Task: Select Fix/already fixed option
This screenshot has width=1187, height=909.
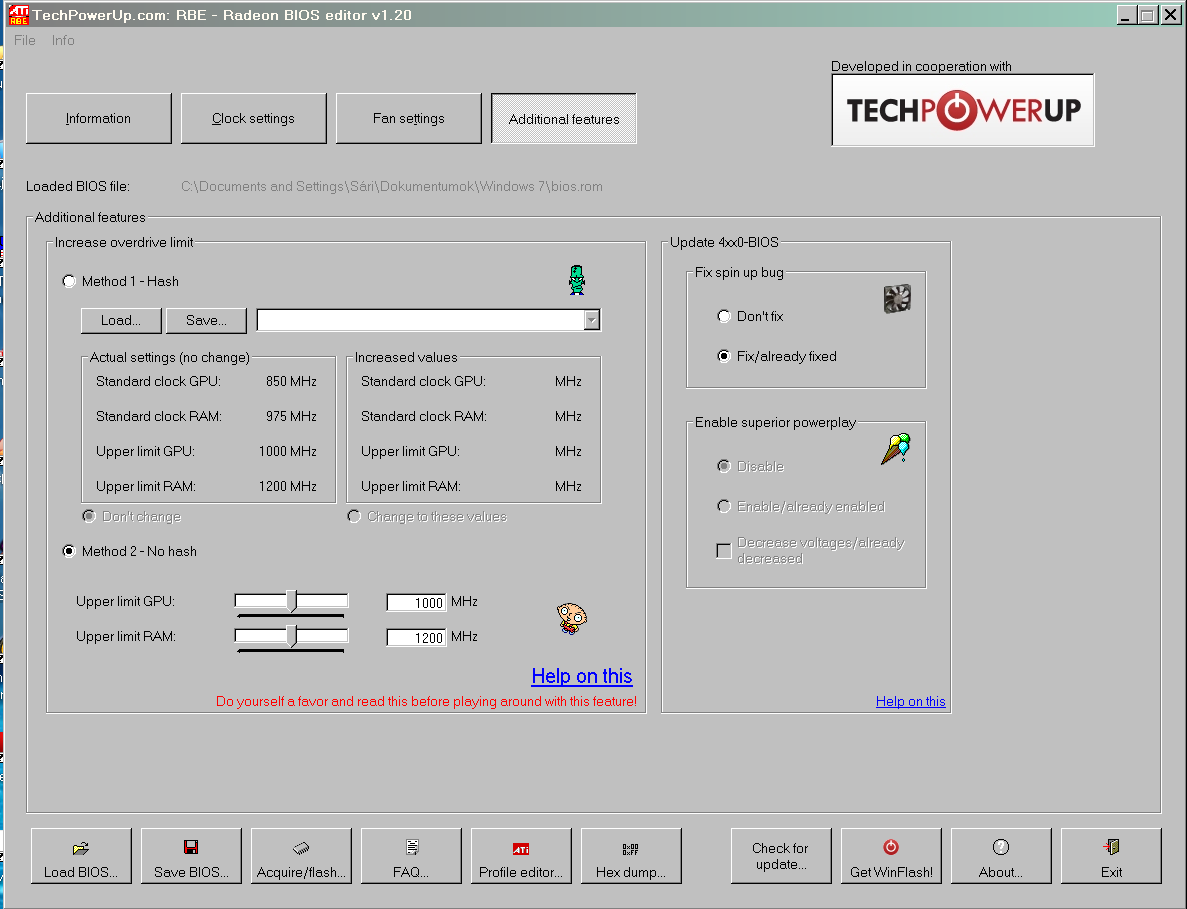Action: tap(724, 356)
